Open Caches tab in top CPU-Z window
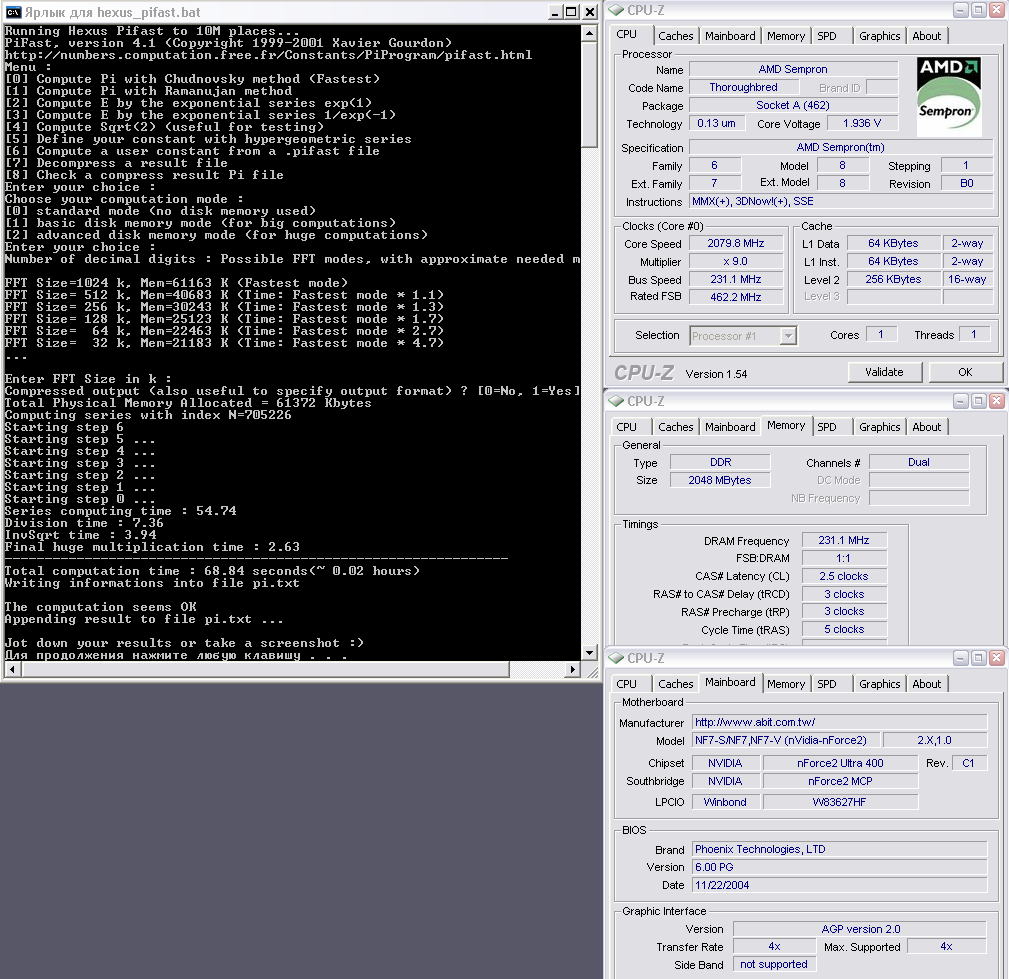Image resolution: width=1009 pixels, height=979 pixels. click(676, 36)
